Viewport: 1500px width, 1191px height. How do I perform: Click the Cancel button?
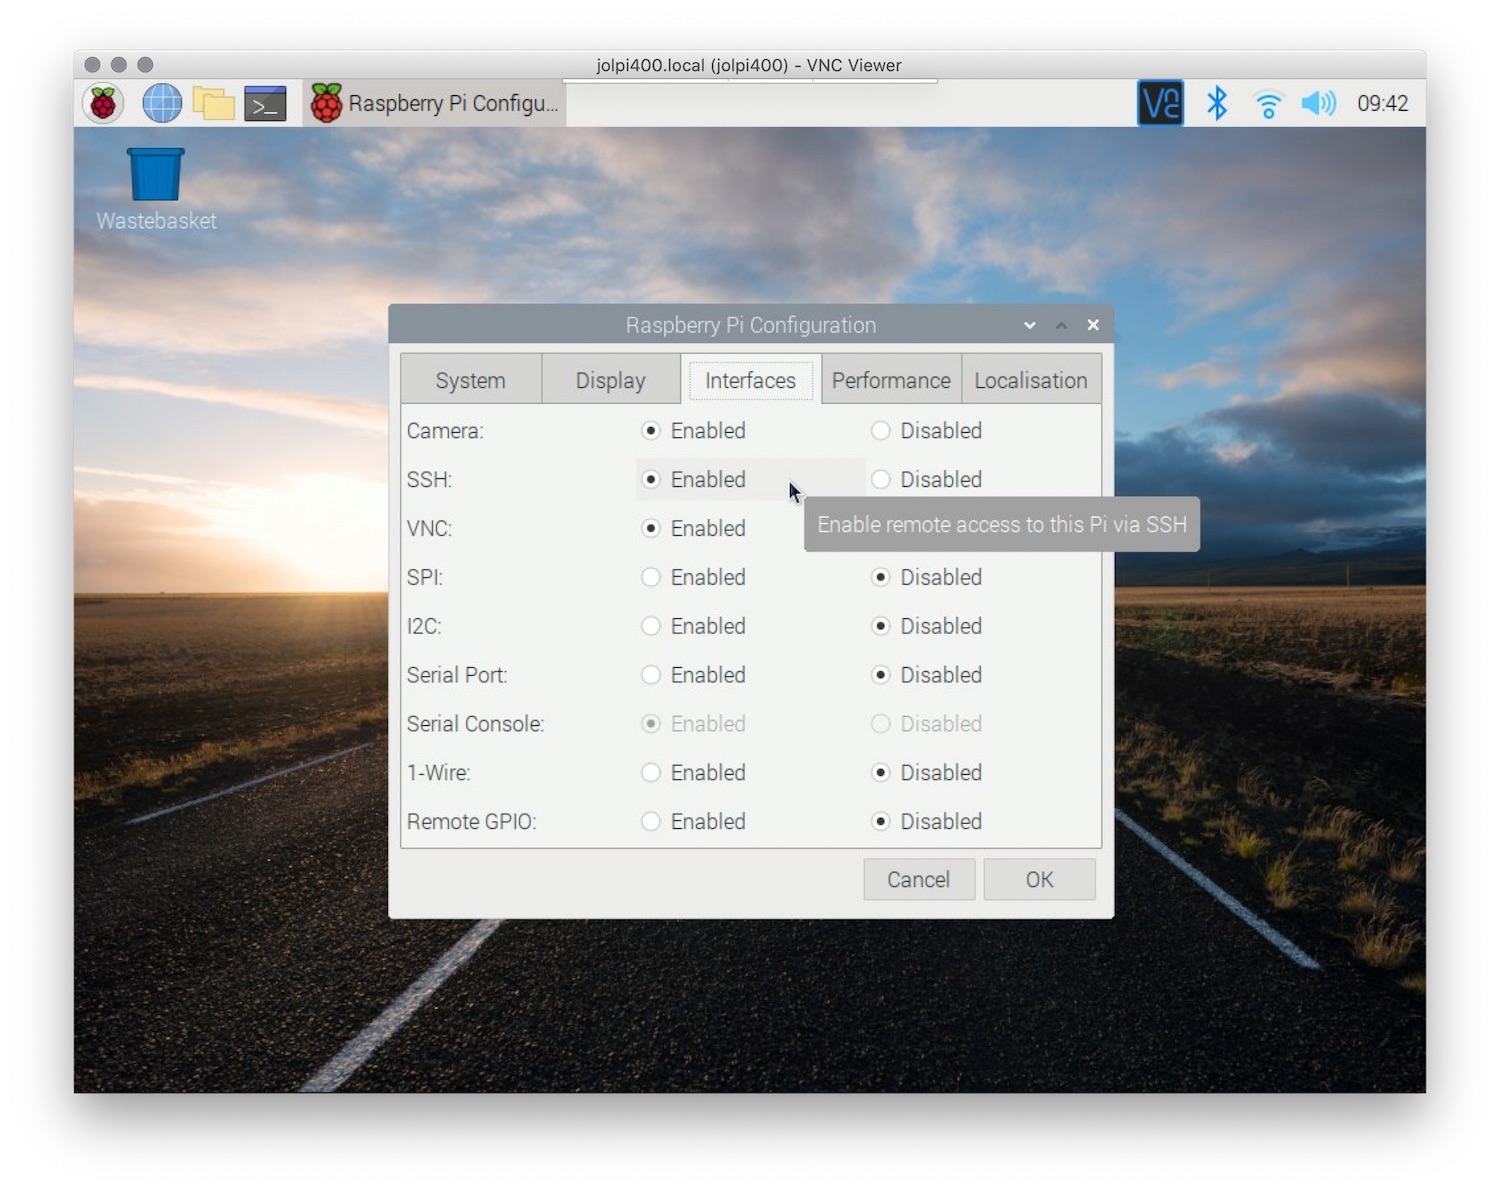click(918, 879)
